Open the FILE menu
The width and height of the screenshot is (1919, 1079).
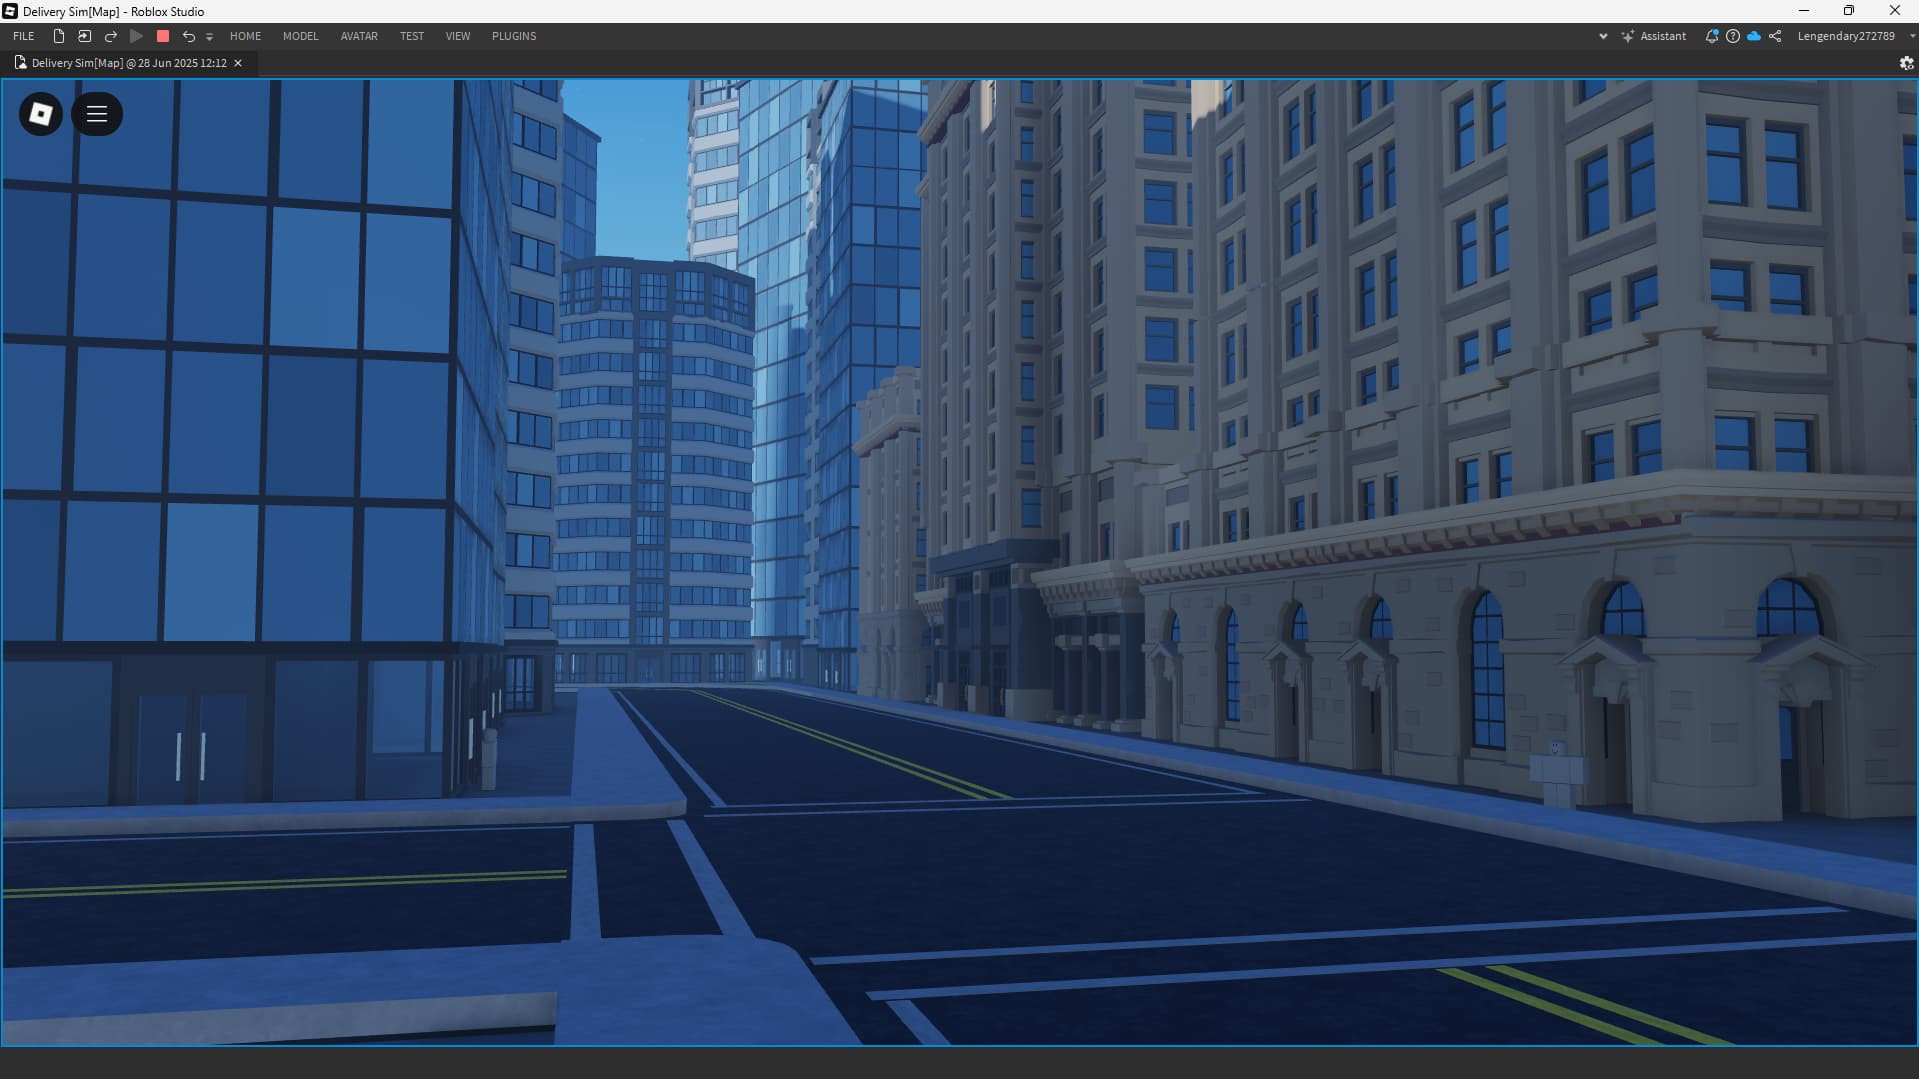[x=24, y=36]
